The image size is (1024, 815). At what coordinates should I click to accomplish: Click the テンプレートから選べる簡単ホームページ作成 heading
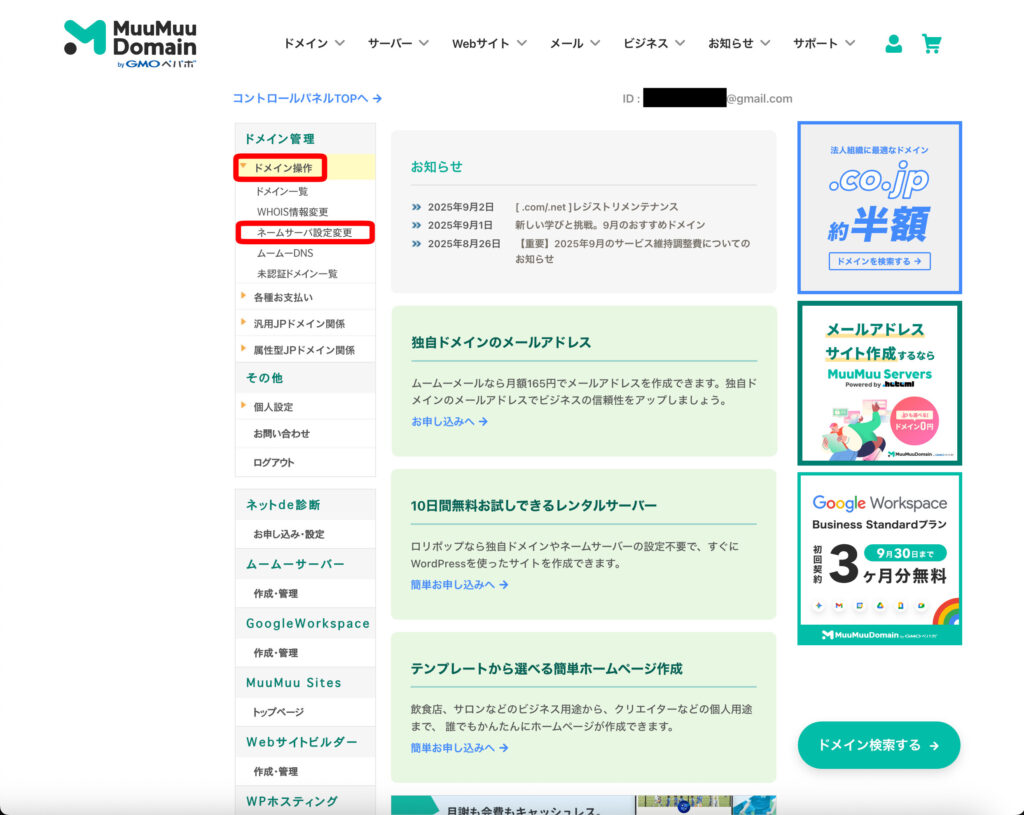[x=547, y=669]
